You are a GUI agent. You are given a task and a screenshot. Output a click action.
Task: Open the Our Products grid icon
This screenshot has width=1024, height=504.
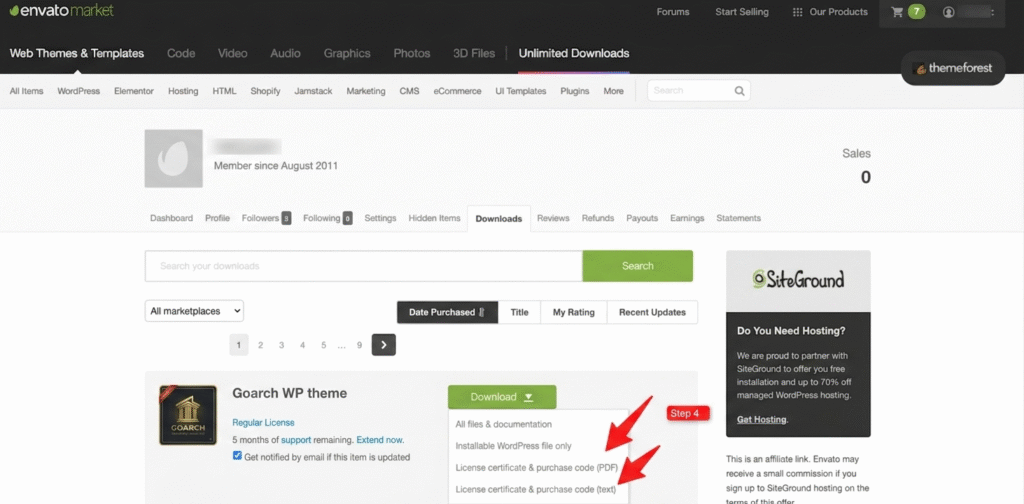797,12
